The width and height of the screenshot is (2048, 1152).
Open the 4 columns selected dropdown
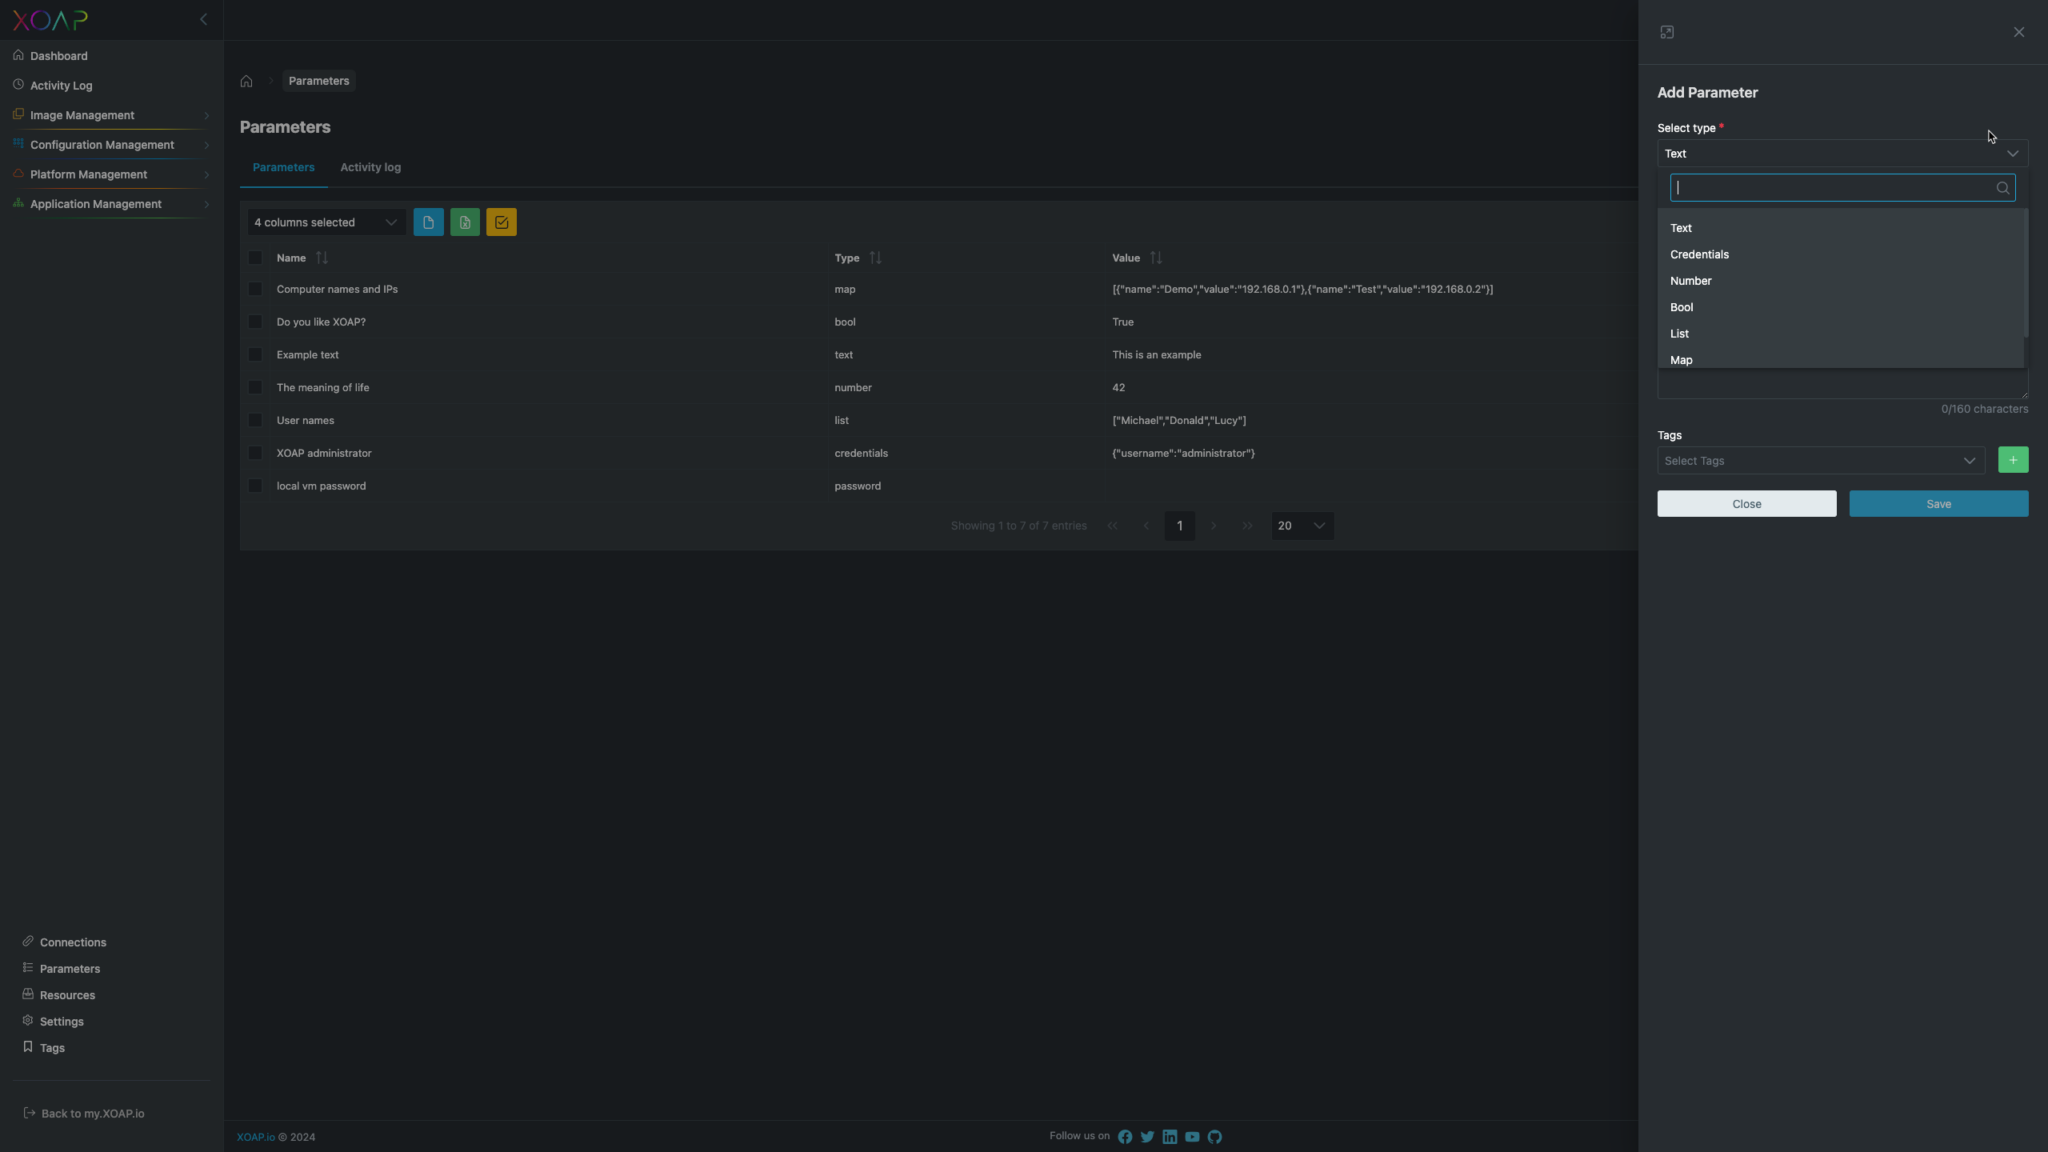click(325, 221)
